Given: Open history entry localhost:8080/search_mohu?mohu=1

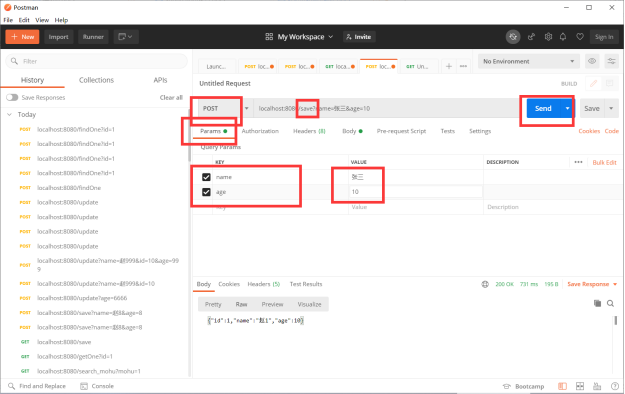Looking at the screenshot, I should [x=88, y=371].
